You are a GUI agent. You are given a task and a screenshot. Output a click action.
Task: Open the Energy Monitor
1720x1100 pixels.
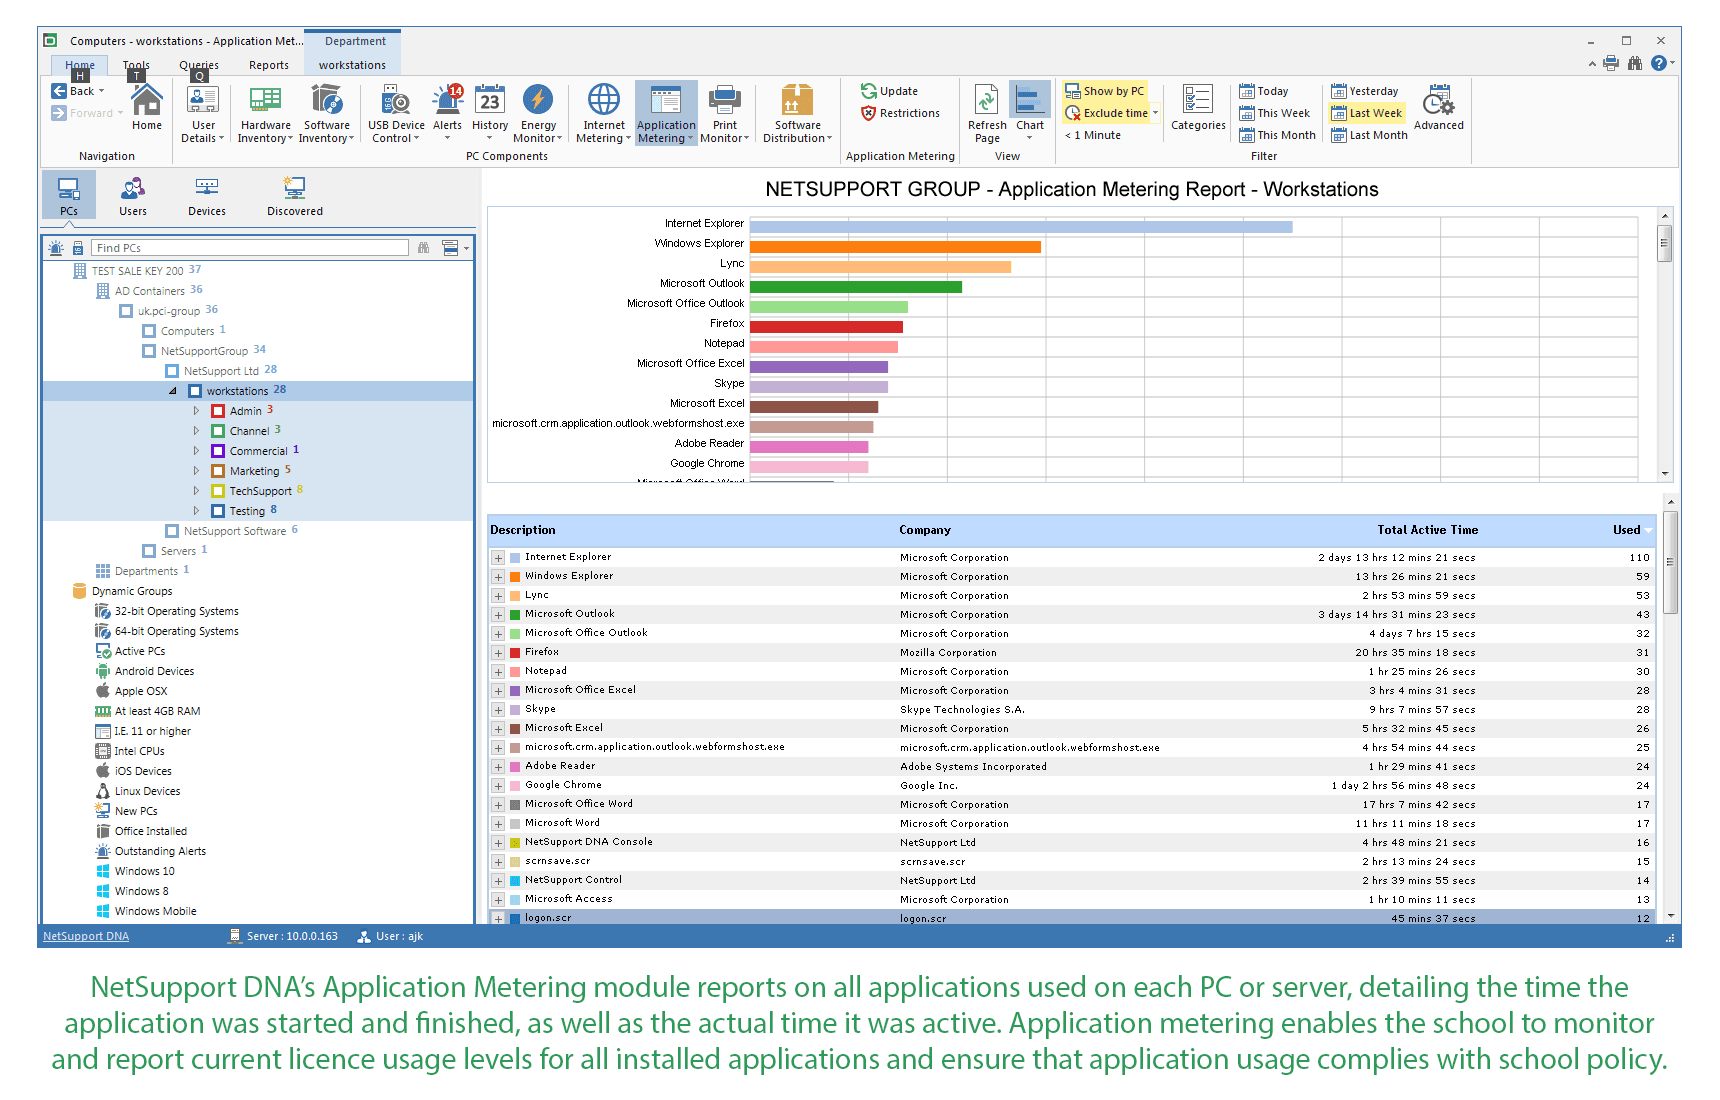click(x=538, y=112)
